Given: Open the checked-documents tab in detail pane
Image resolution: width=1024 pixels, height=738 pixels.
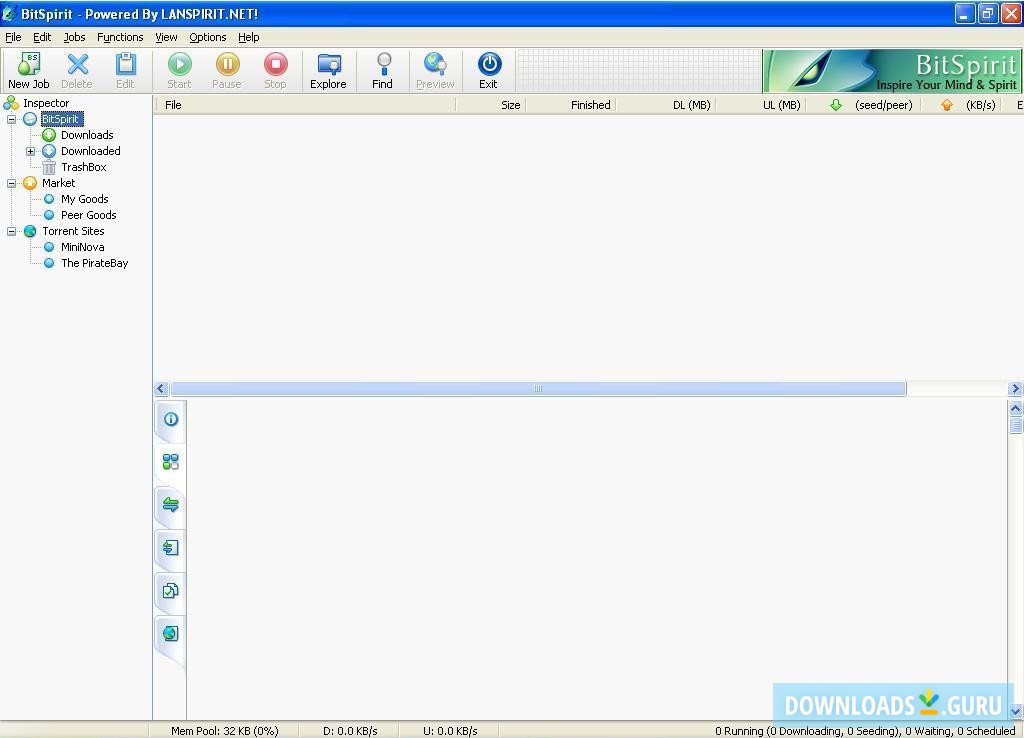Looking at the screenshot, I should click(171, 591).
